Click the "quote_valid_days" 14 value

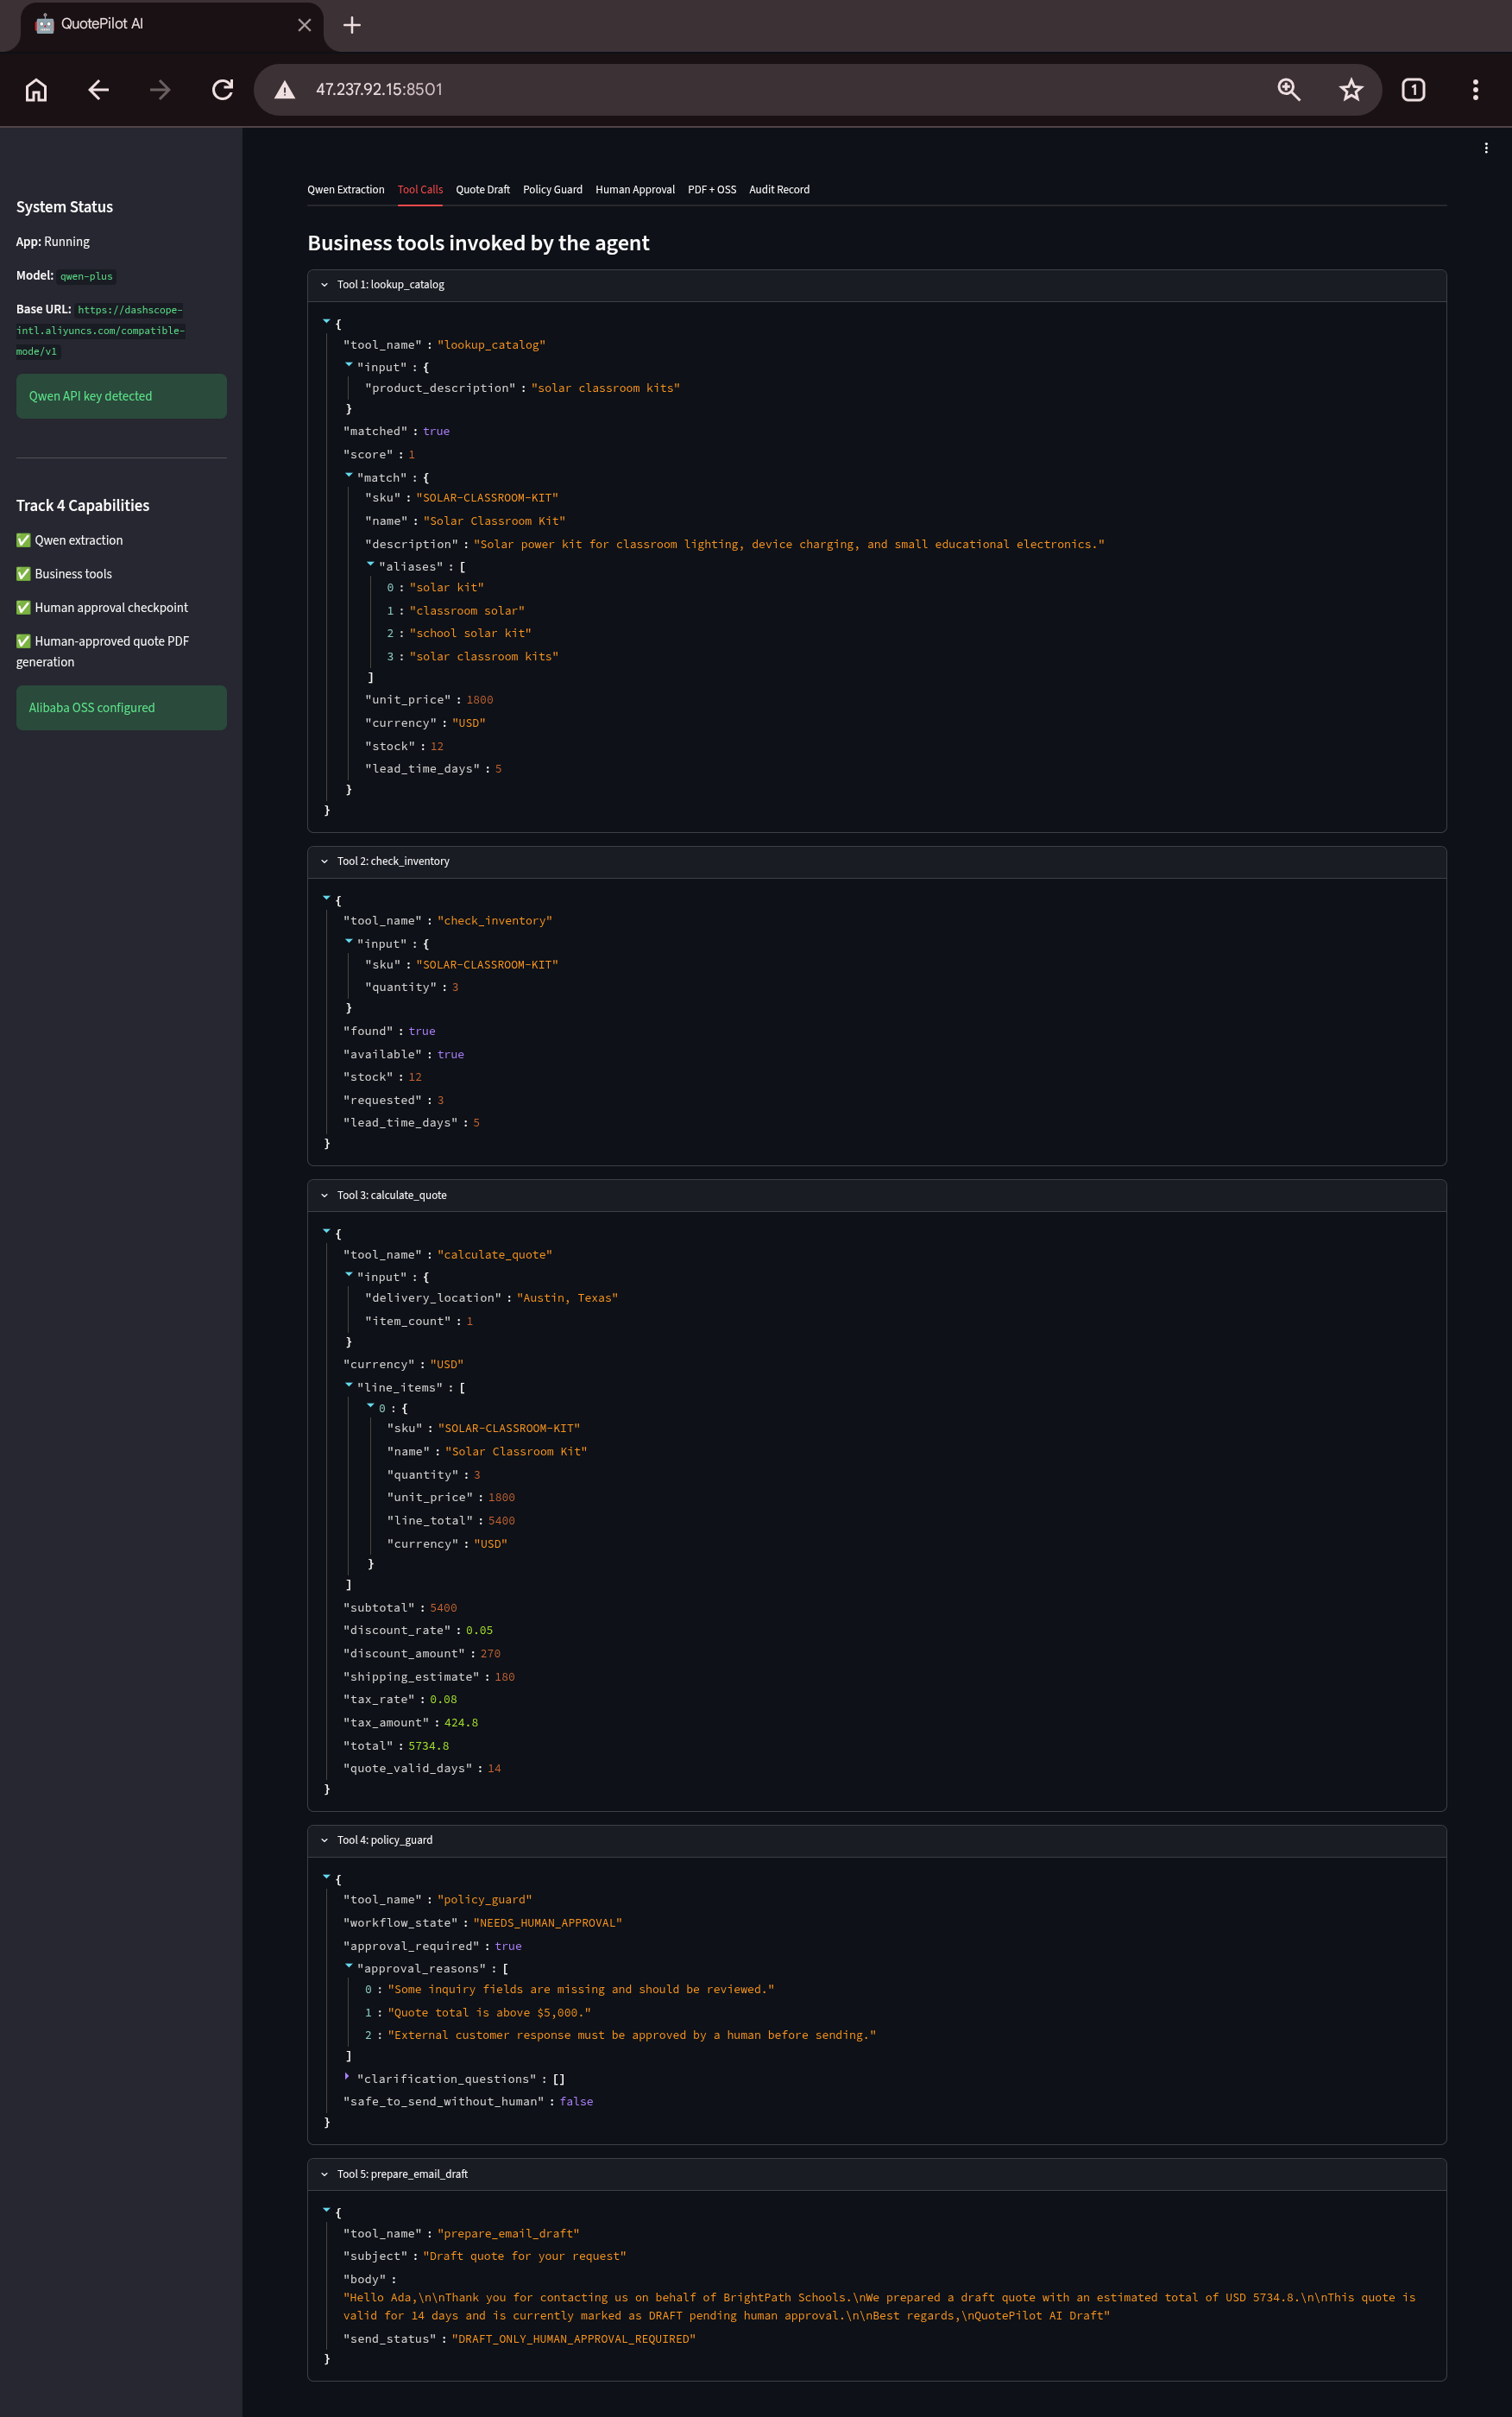(x=494, y=1769)
